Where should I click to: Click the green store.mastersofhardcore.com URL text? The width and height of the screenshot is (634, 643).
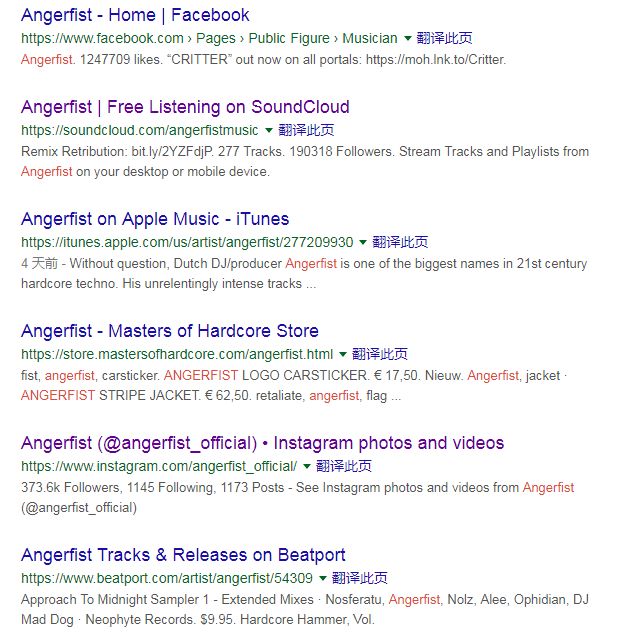177,354
